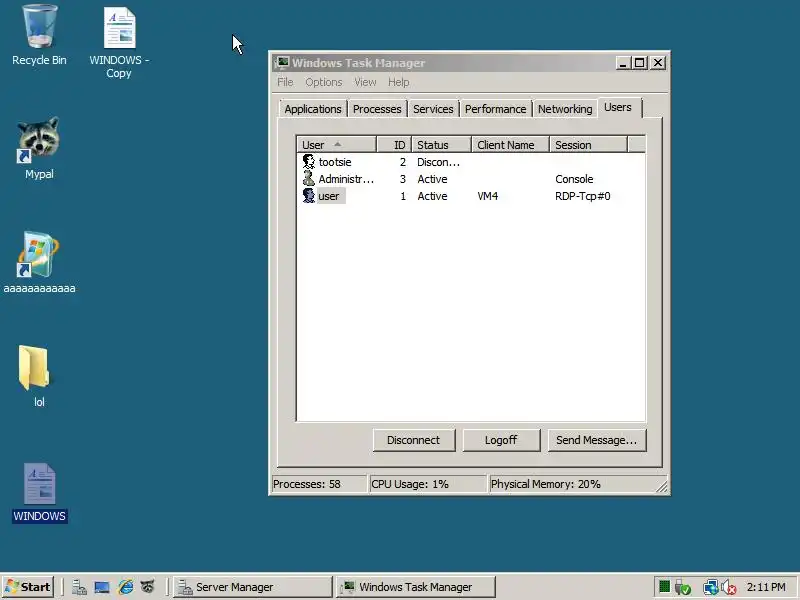This screenshot has width=800, height=600.
Task: Open the Options menu
Action: [324, 82]
